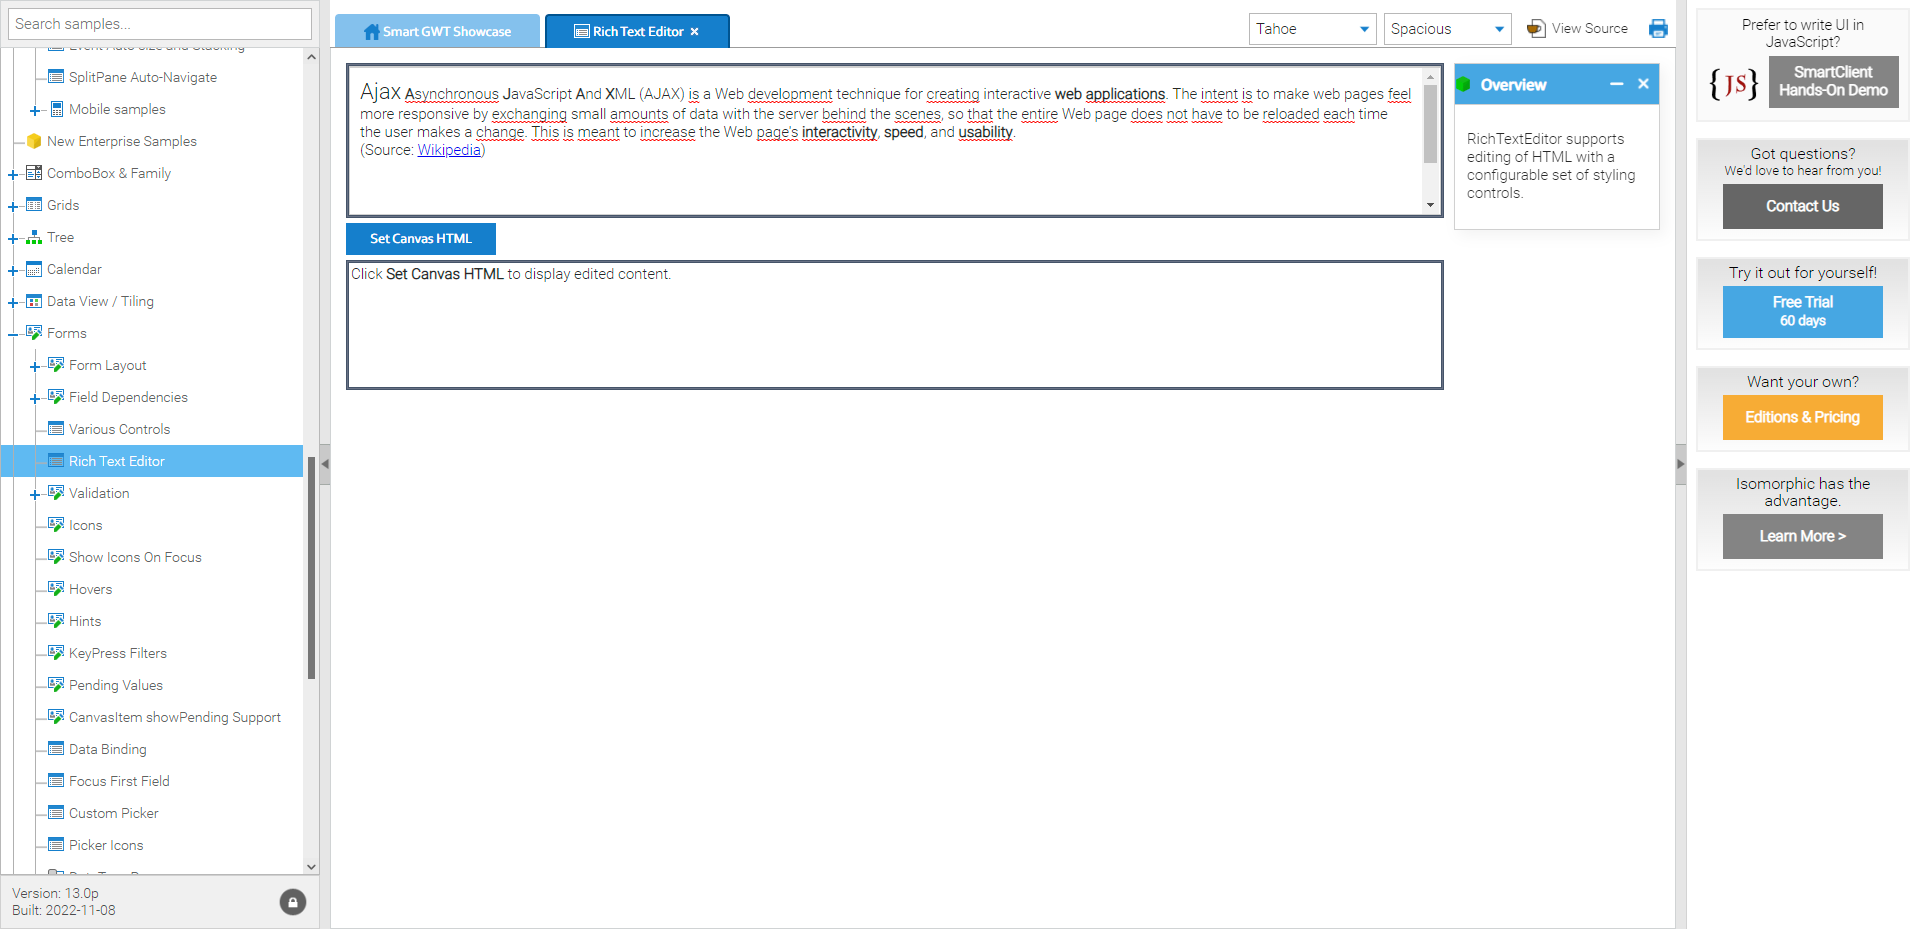Select Various Controls in the tree
The image size is (1920, 929).
[x=119, y=429]
